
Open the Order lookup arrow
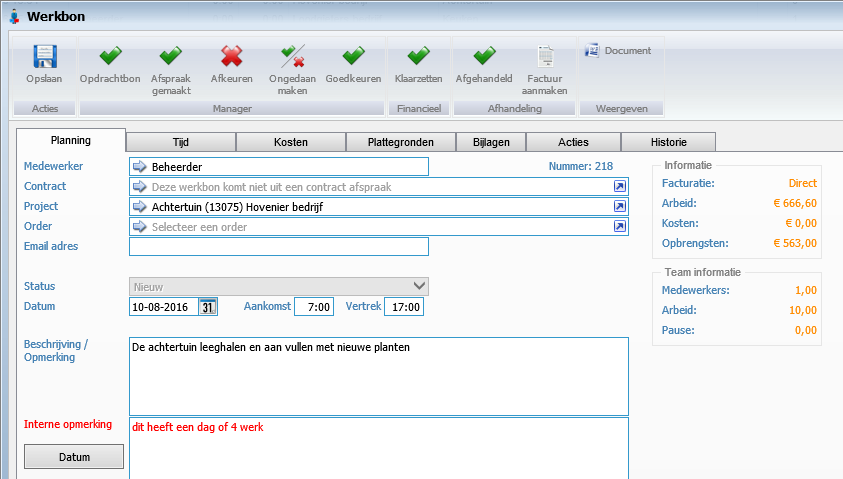pos(620,227)
